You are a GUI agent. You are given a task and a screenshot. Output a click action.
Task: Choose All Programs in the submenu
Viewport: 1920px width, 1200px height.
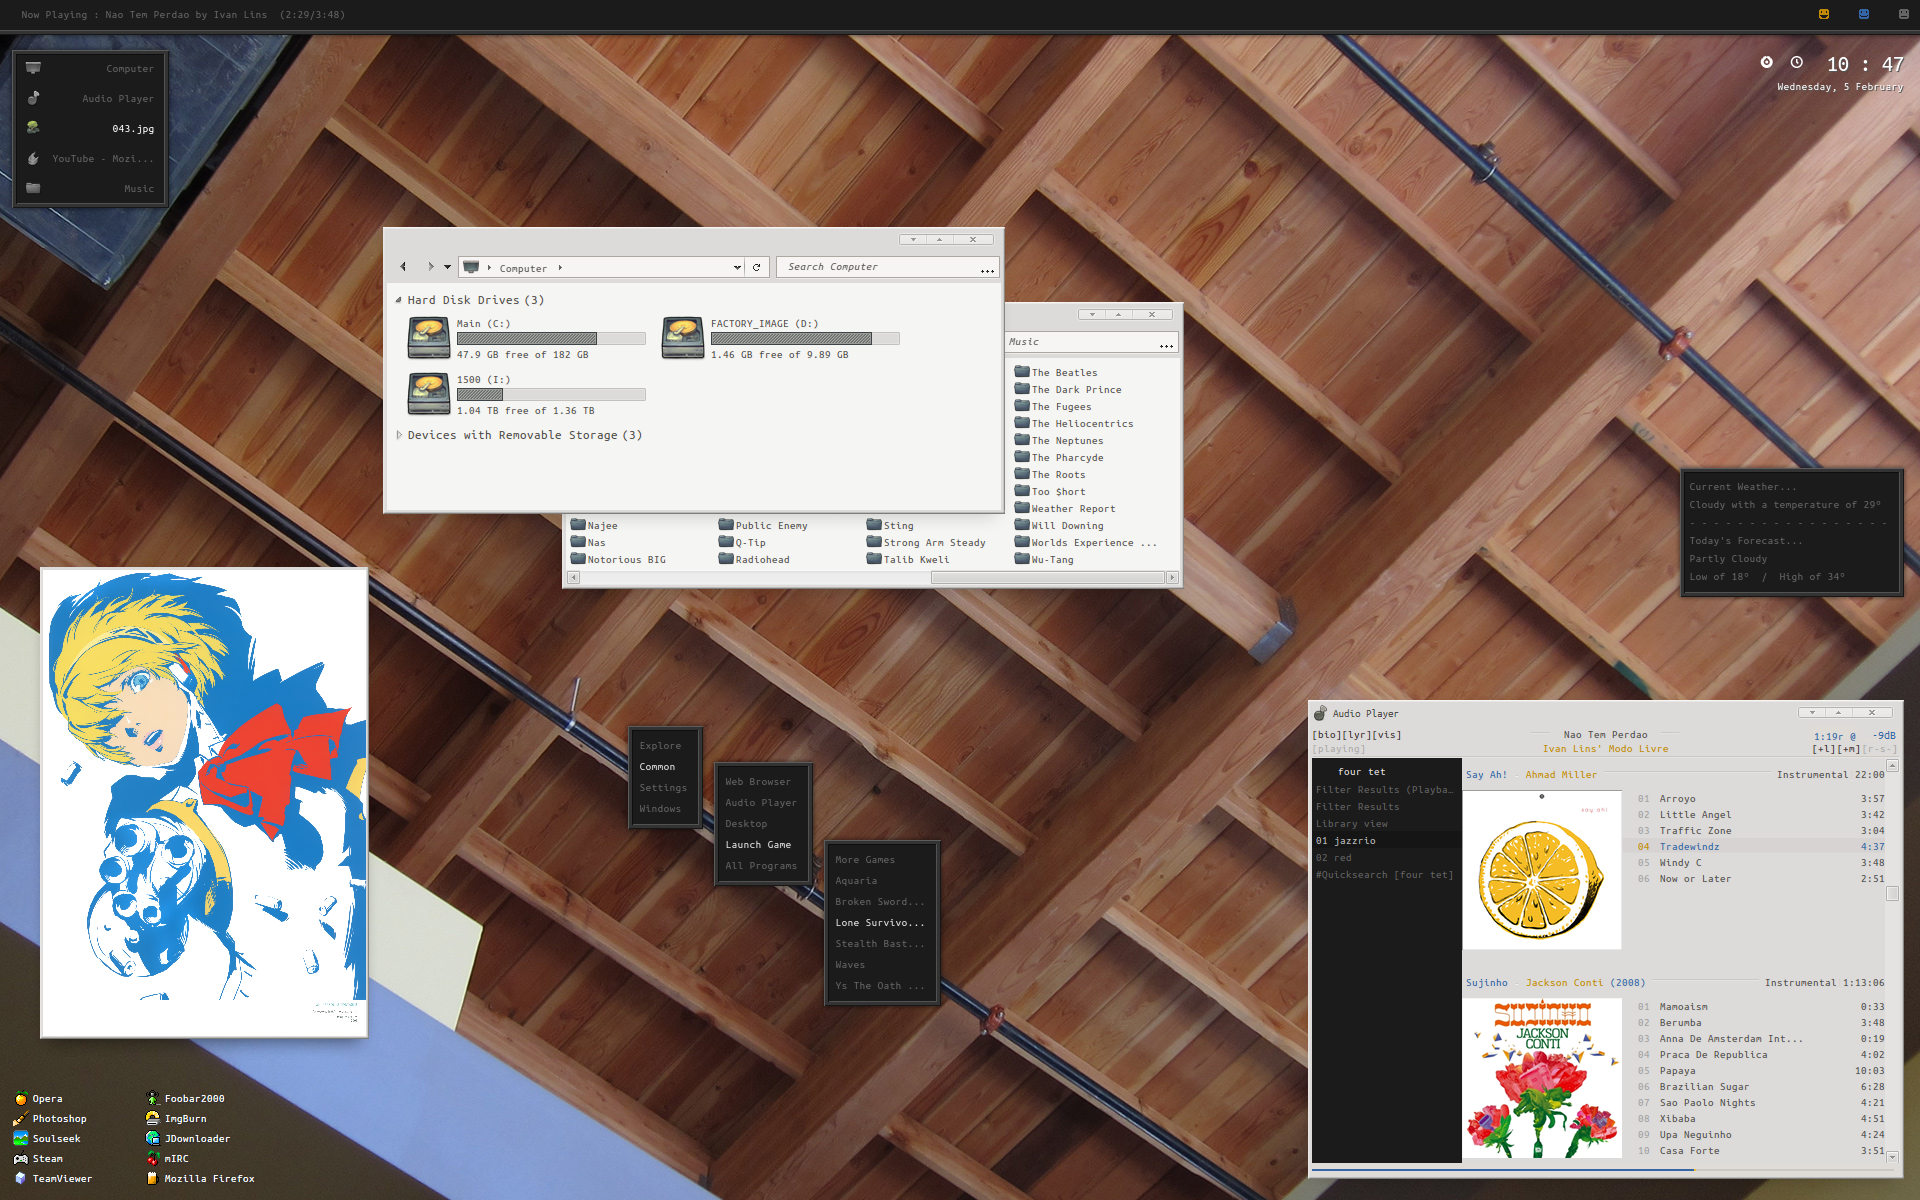click(x=762, y=866)
